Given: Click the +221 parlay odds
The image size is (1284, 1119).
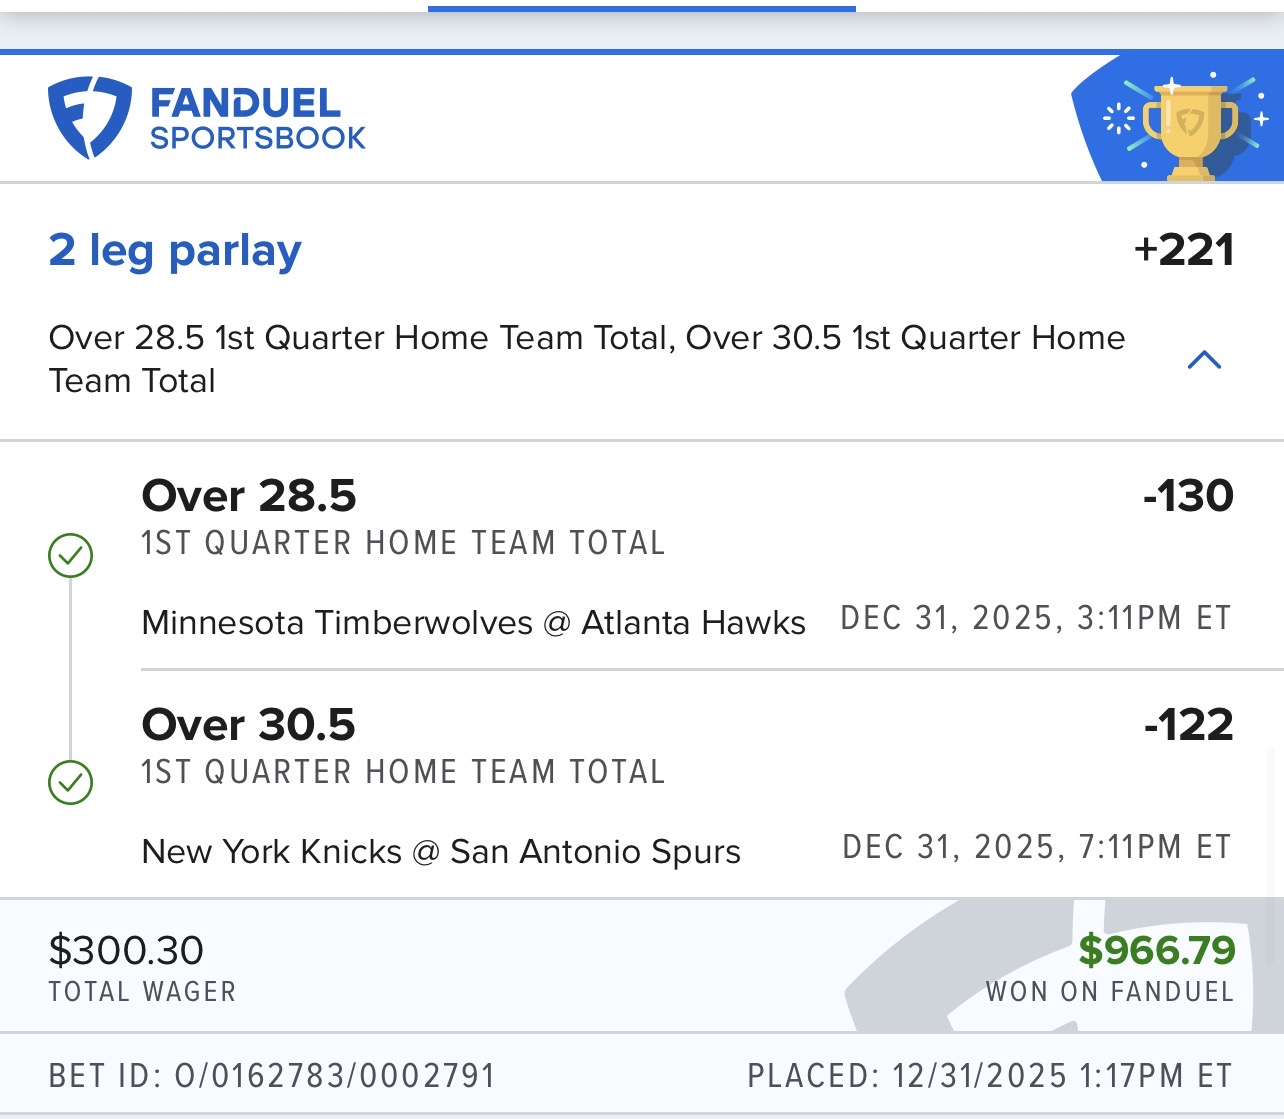Looking at the screenshot, I should [x=1183, y=250].
